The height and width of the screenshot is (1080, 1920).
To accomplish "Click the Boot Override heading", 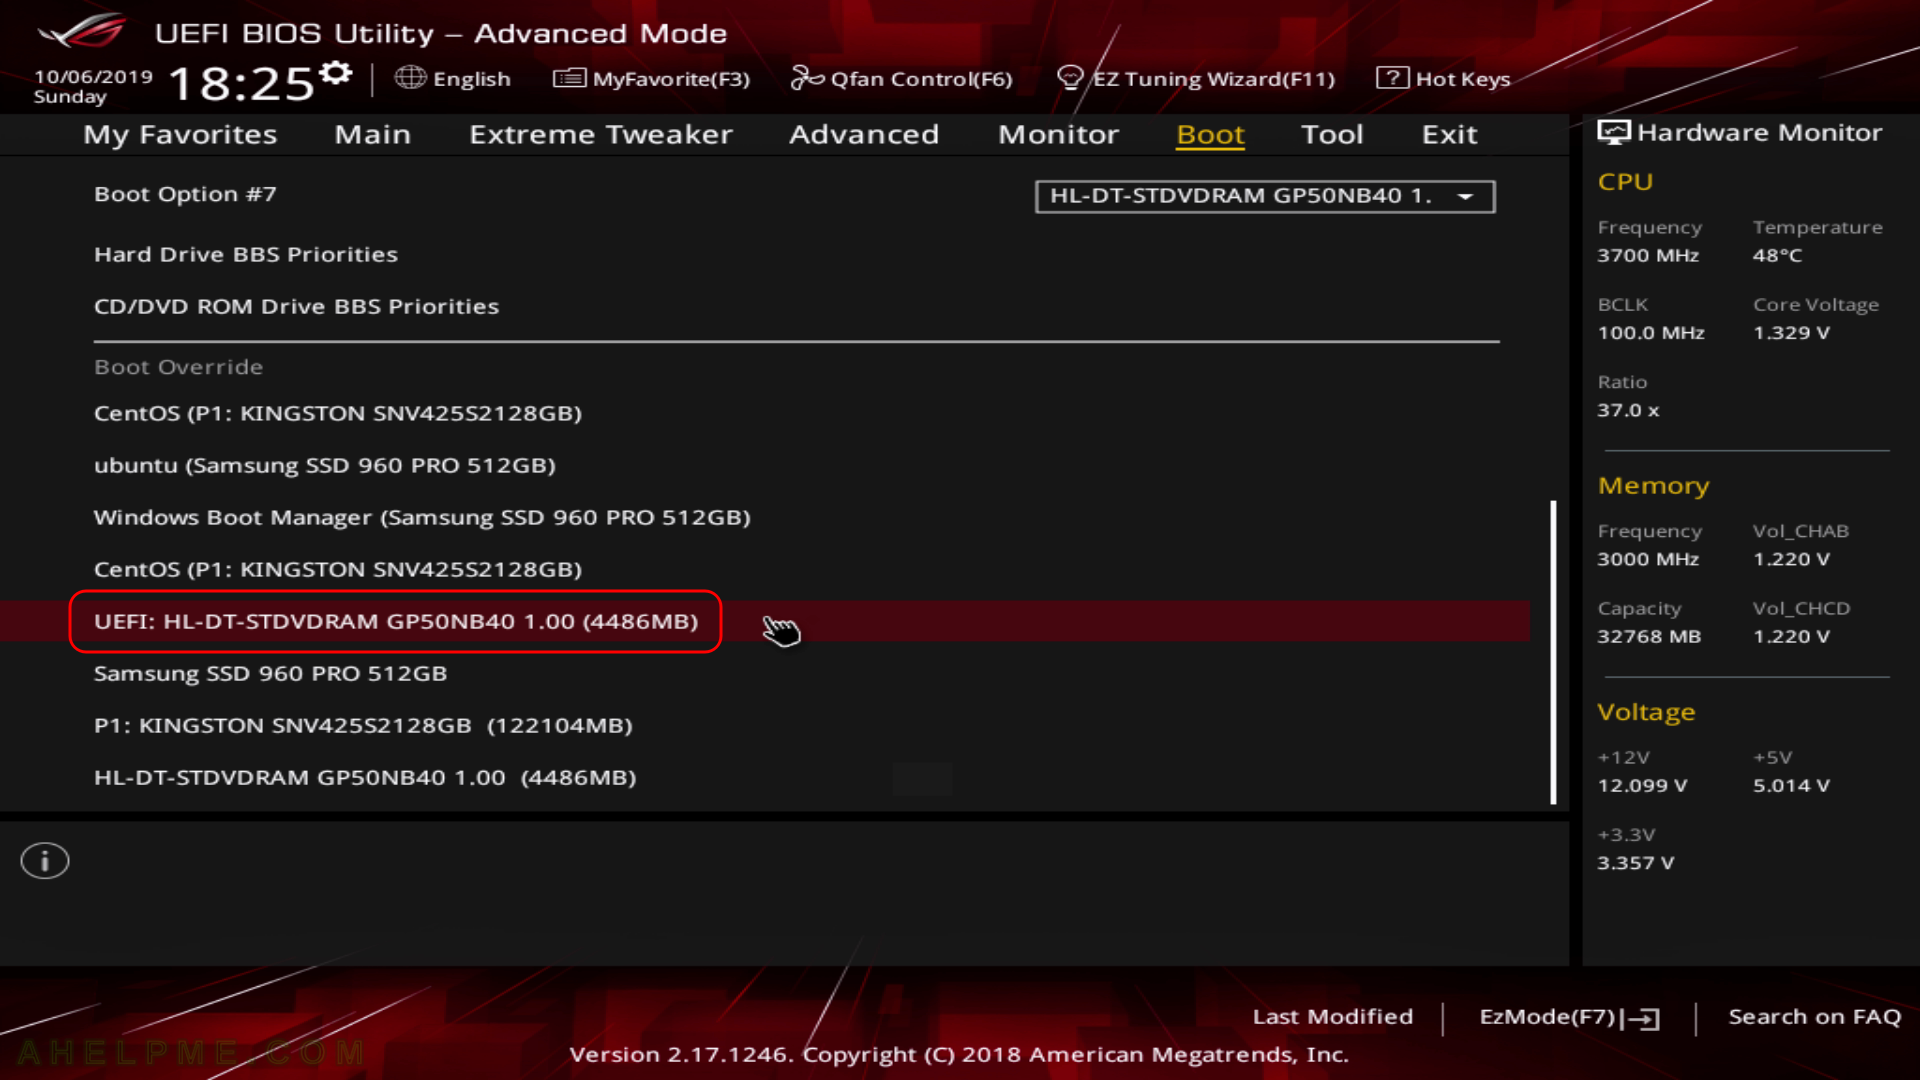I will 178,367.
